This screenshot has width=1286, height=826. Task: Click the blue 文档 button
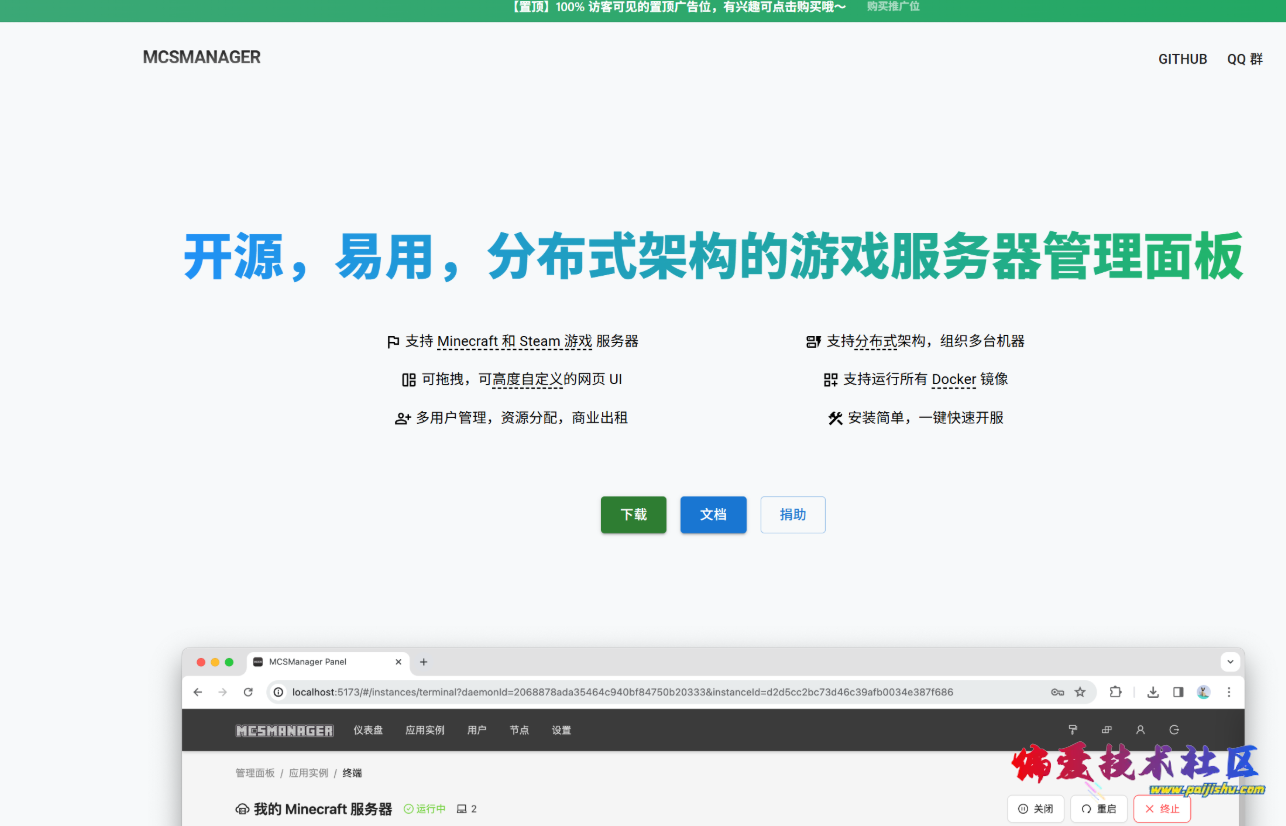(713, 514)
